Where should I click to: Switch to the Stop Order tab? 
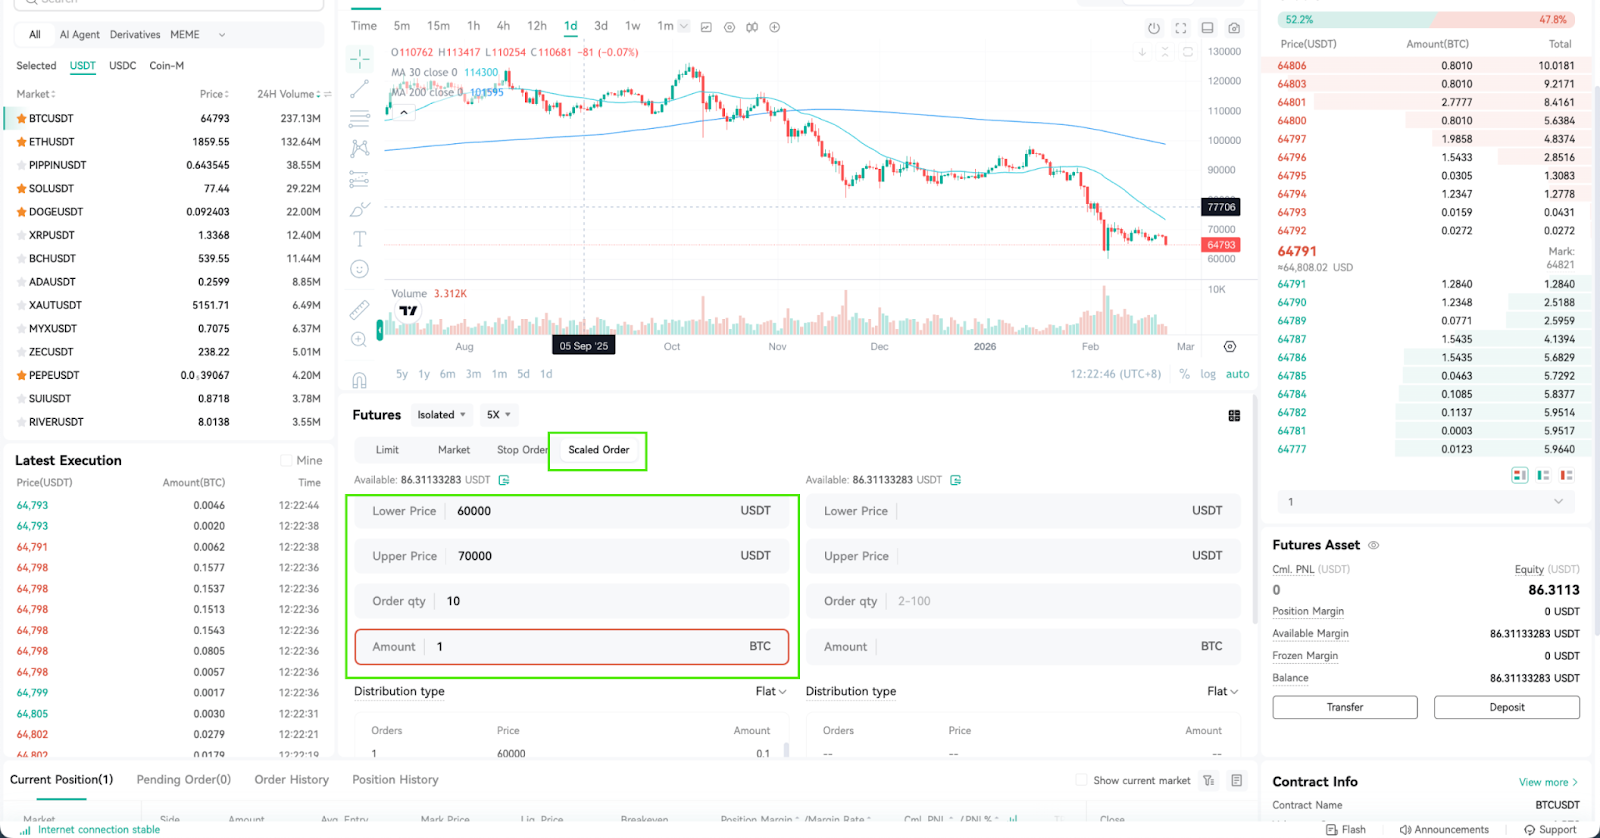pos(523,450)
